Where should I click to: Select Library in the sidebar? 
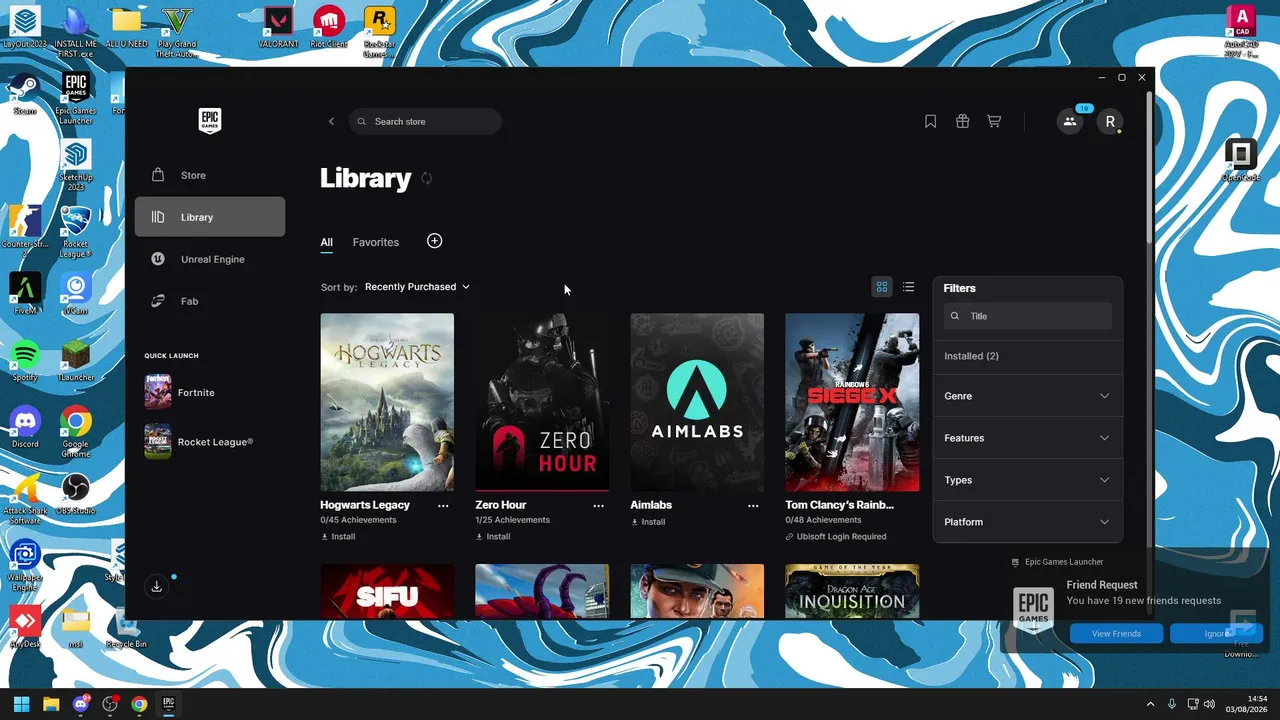(x=210, y=217)
